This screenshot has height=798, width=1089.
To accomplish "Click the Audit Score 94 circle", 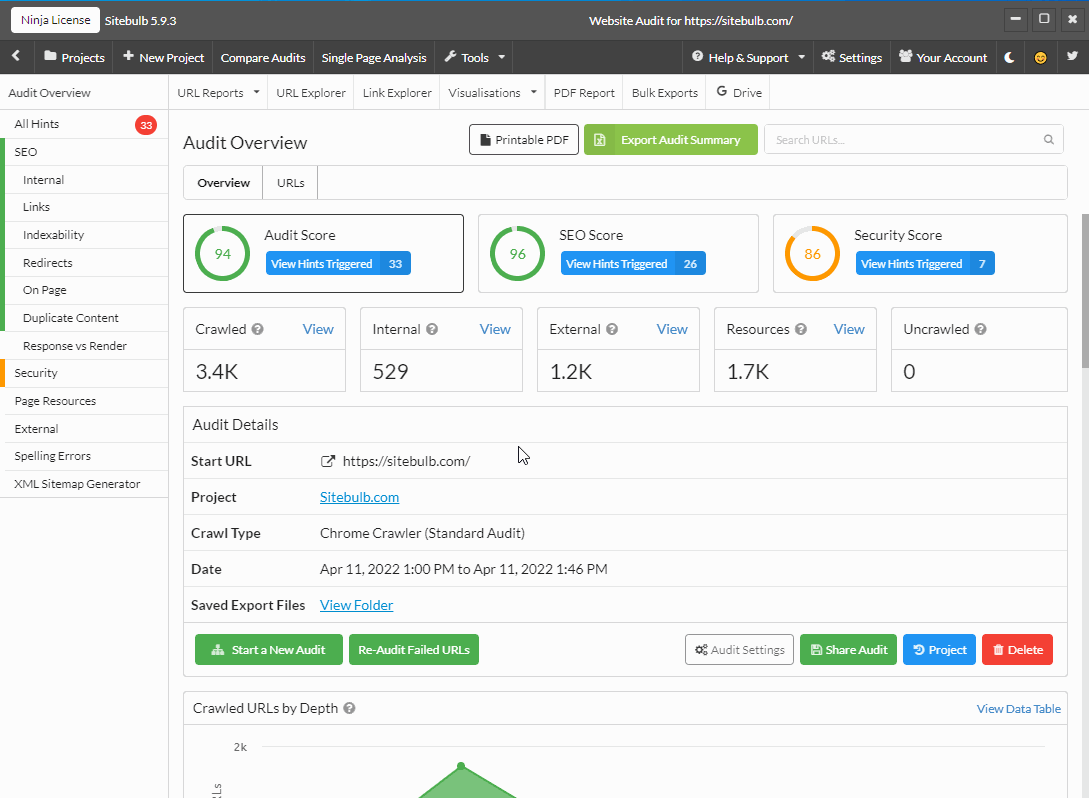I will [222, 253].
